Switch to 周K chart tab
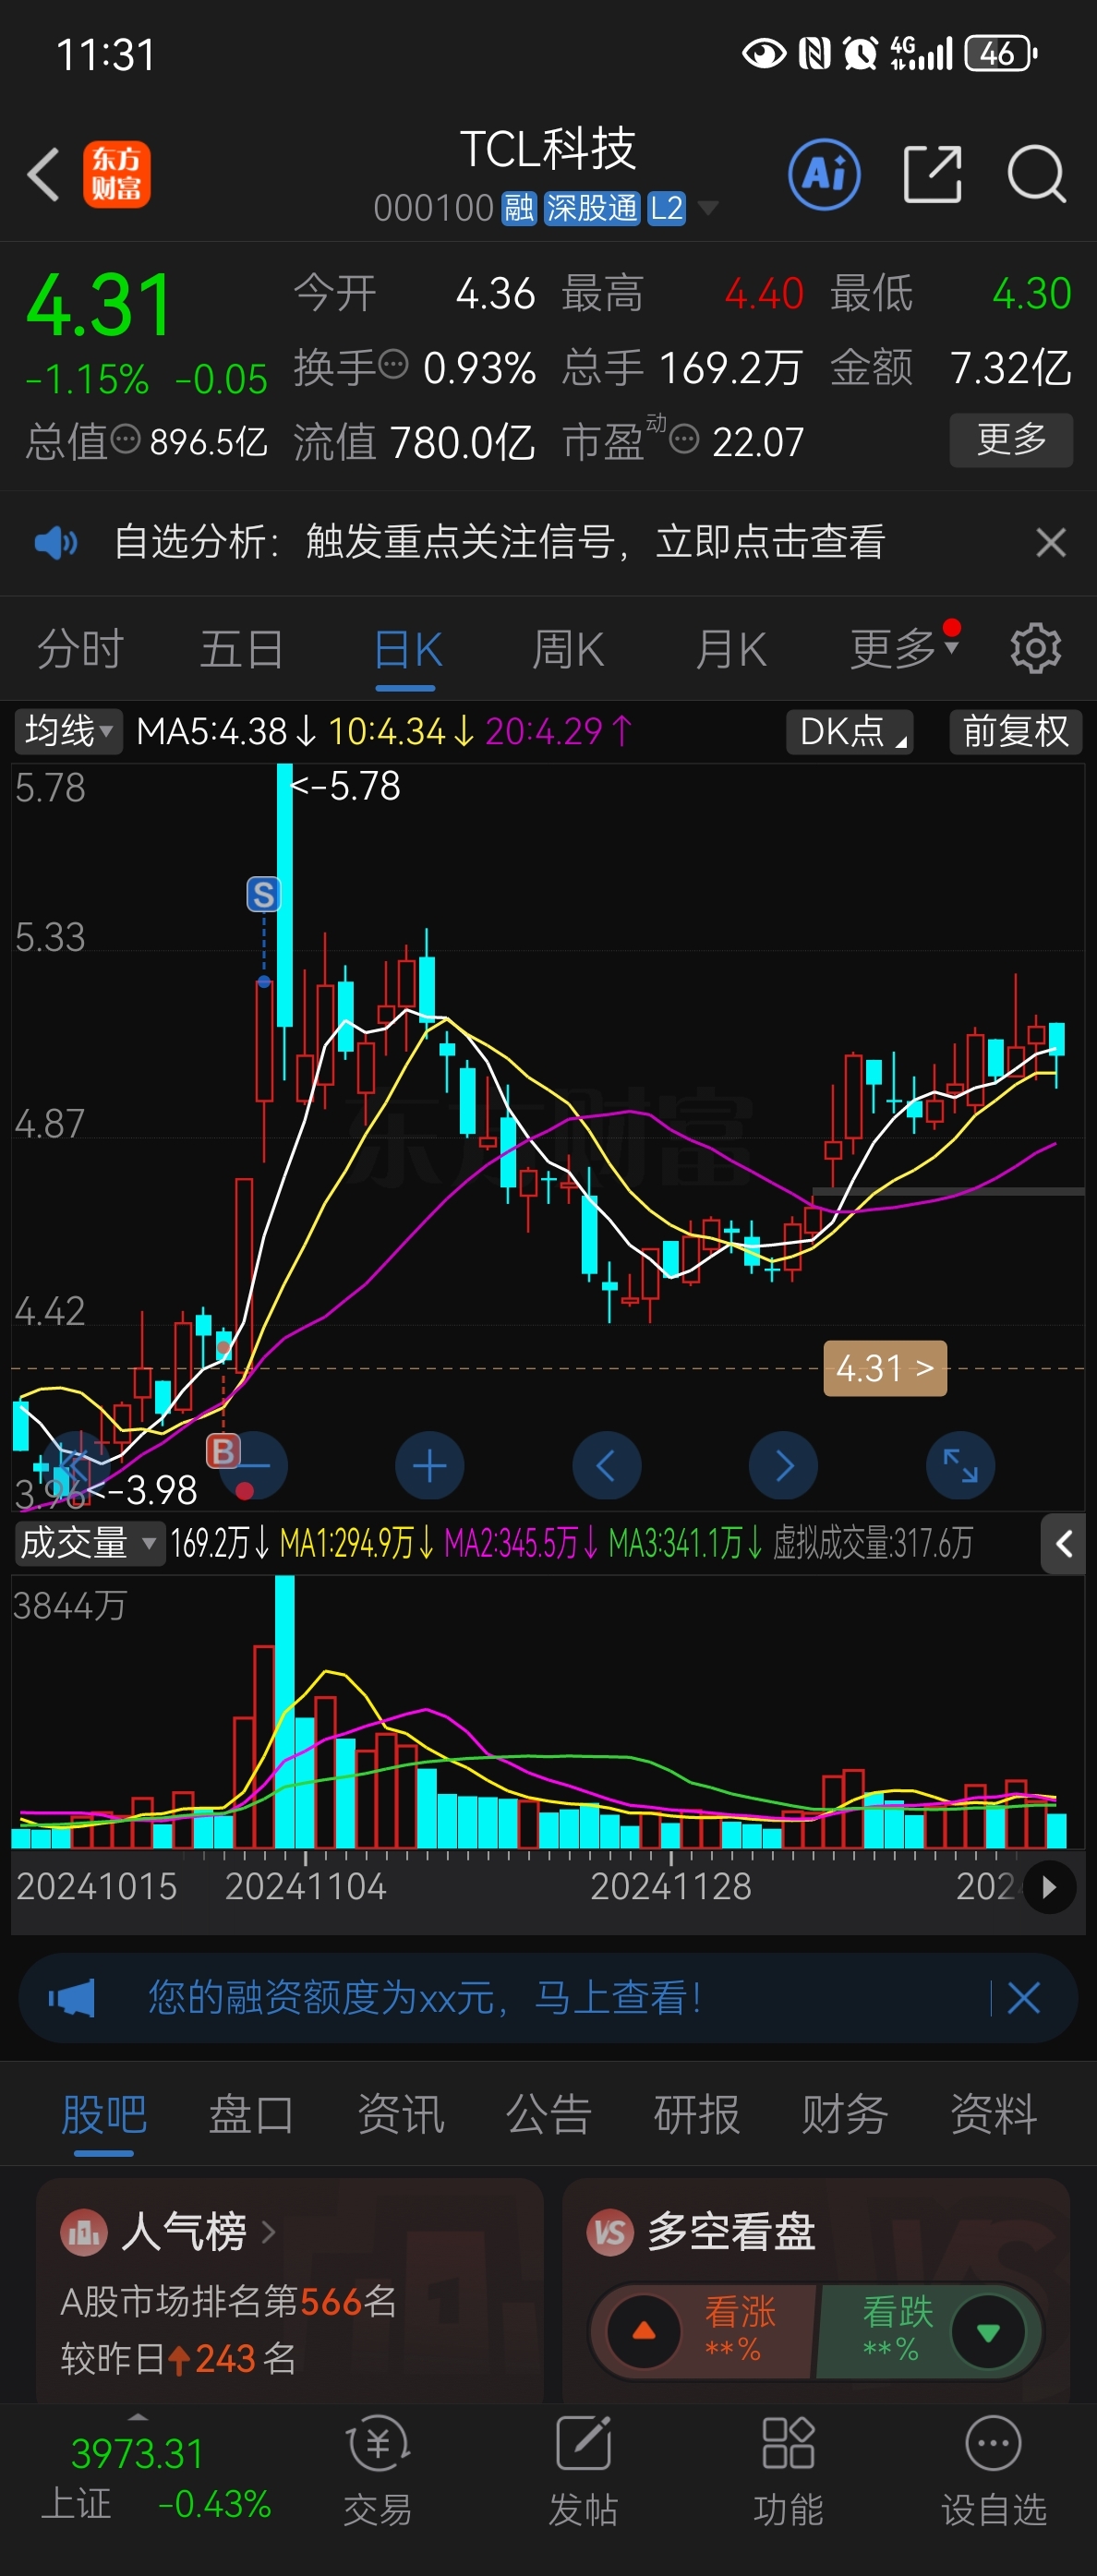The height and width of the screenshot is (2576, 1097). click(568, 650)
